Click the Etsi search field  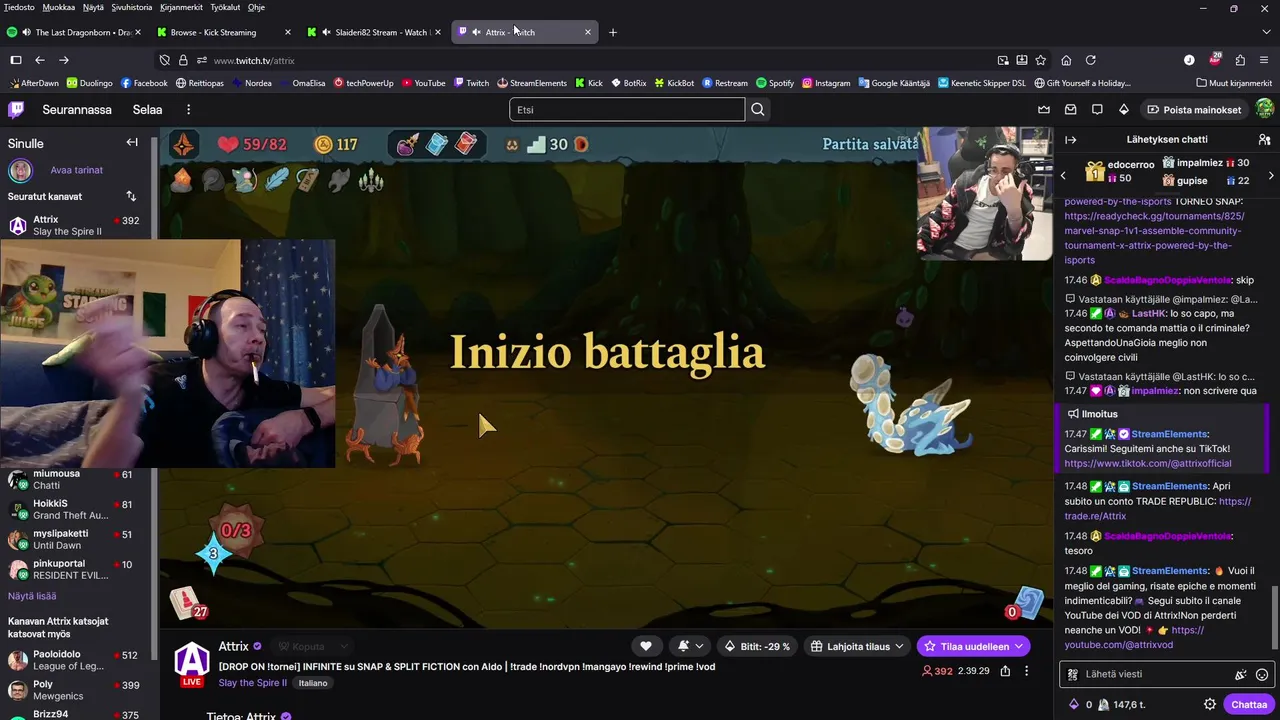627,109
